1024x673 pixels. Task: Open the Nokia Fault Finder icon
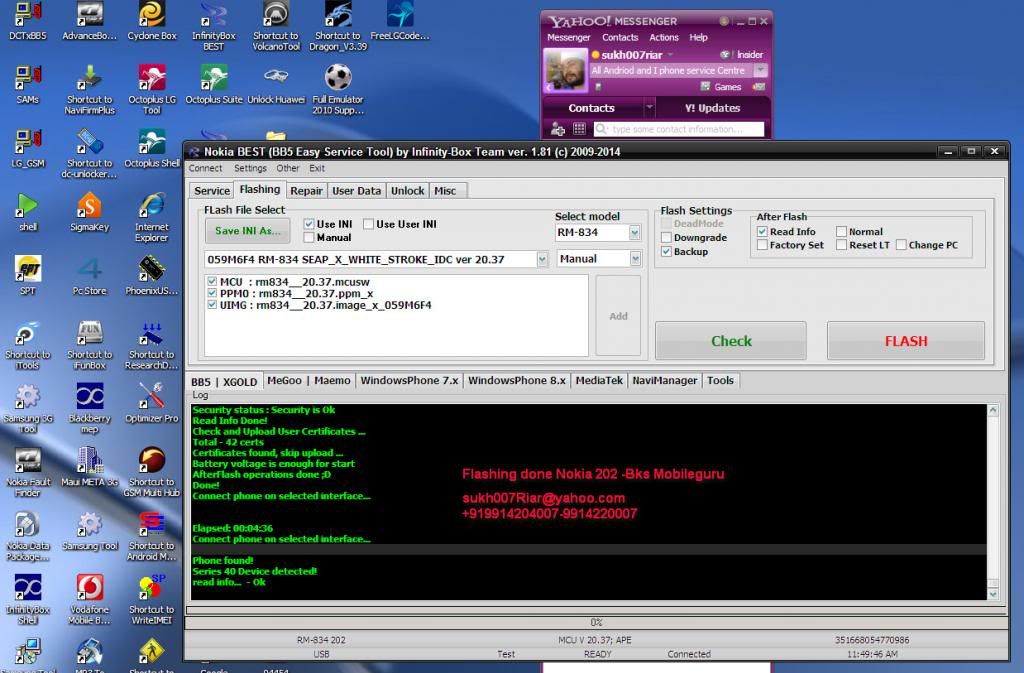27,473
